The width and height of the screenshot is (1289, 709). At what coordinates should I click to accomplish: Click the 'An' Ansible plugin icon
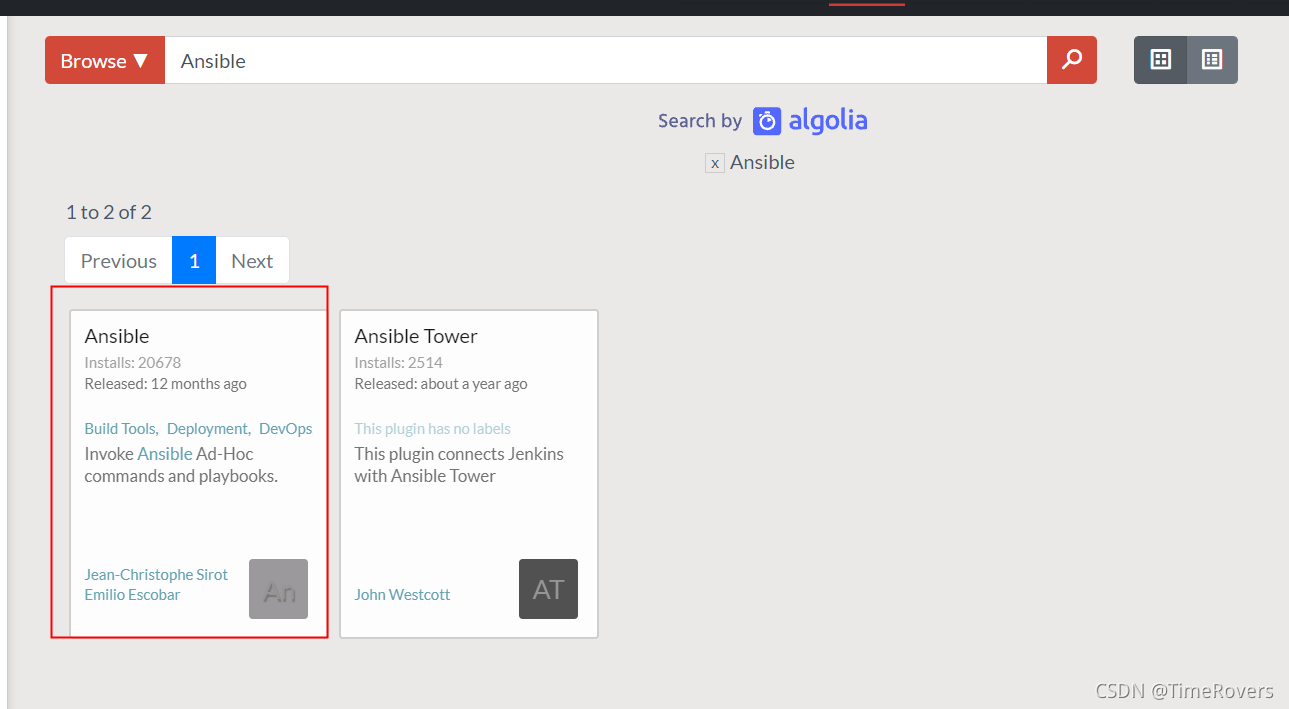(278, 589)
